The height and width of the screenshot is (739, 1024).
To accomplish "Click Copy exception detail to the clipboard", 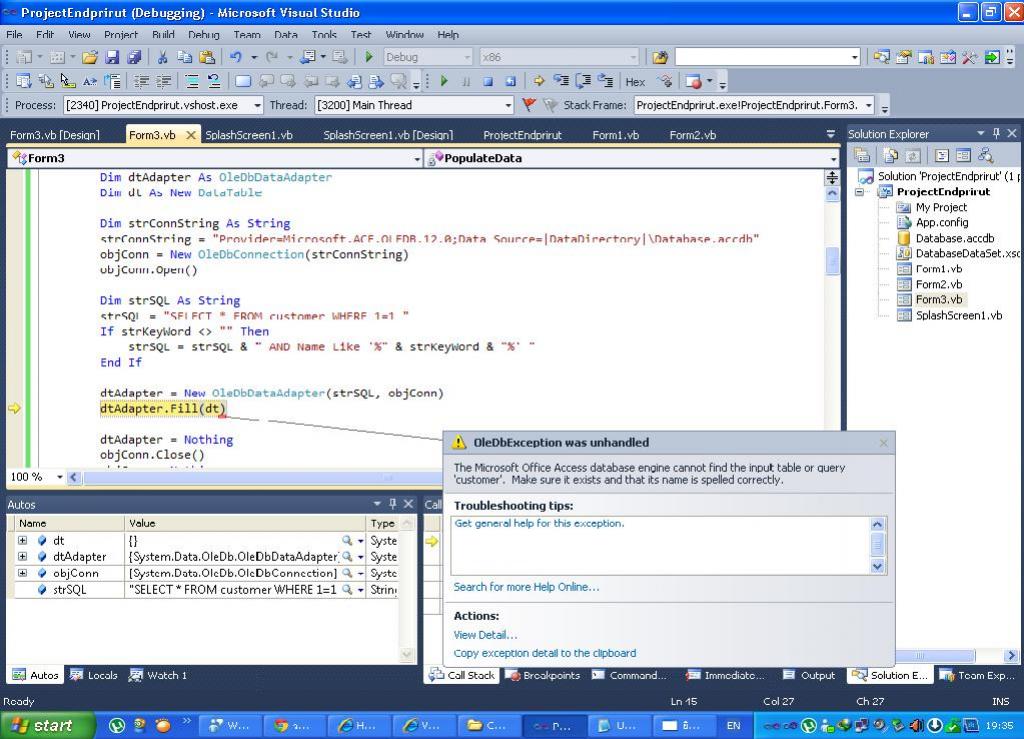I will (x=545, y=653).
